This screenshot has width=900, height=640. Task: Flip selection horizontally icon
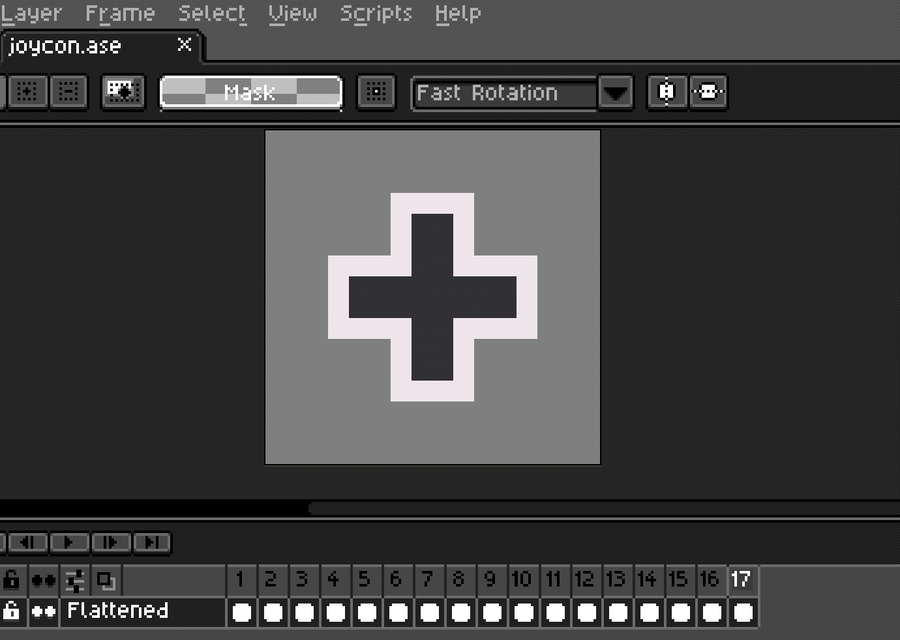click(666, 92)
